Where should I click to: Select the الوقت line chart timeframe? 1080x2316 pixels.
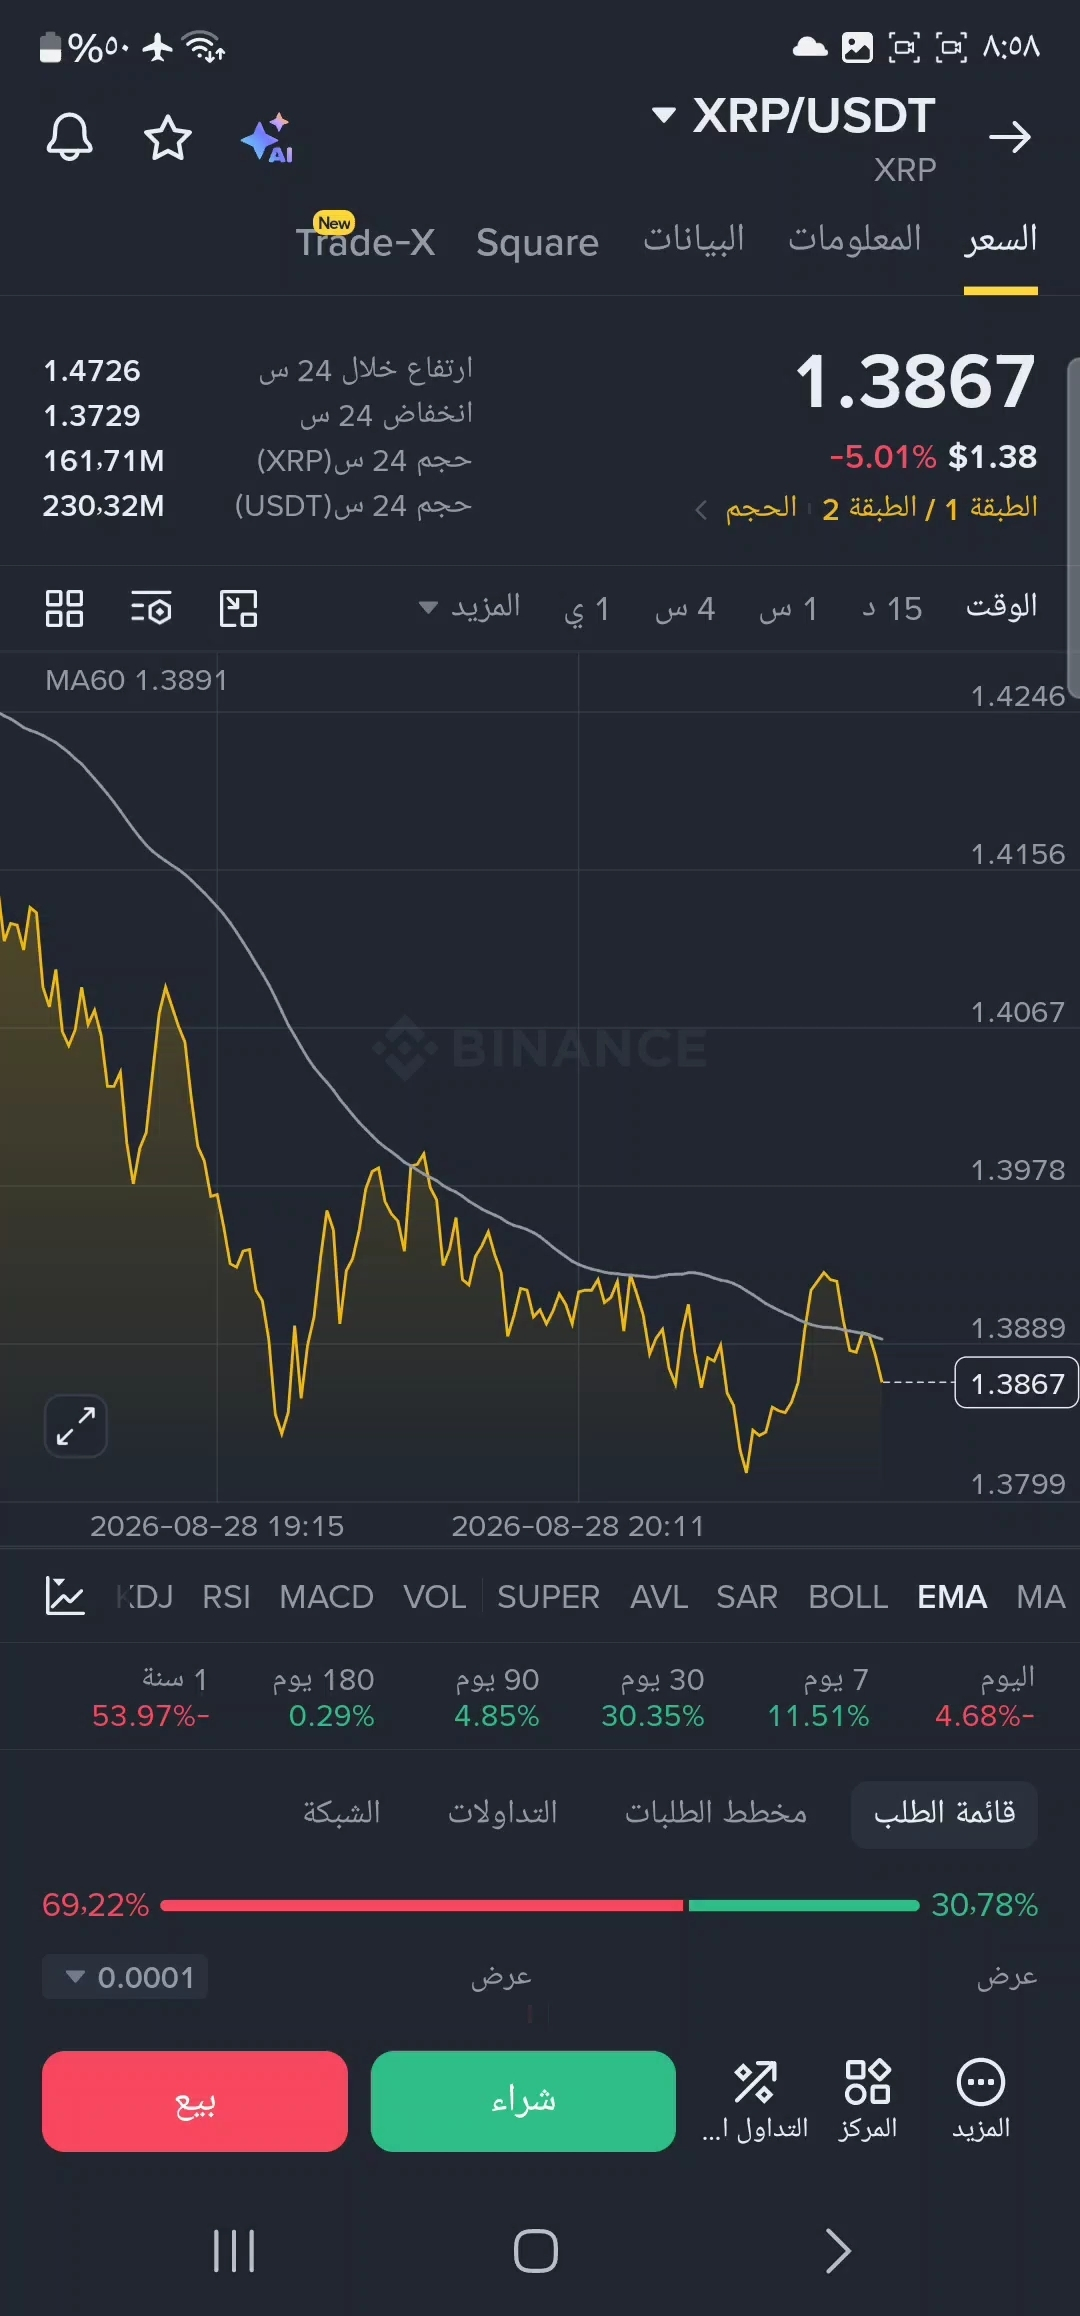(x=1001, y=607)
